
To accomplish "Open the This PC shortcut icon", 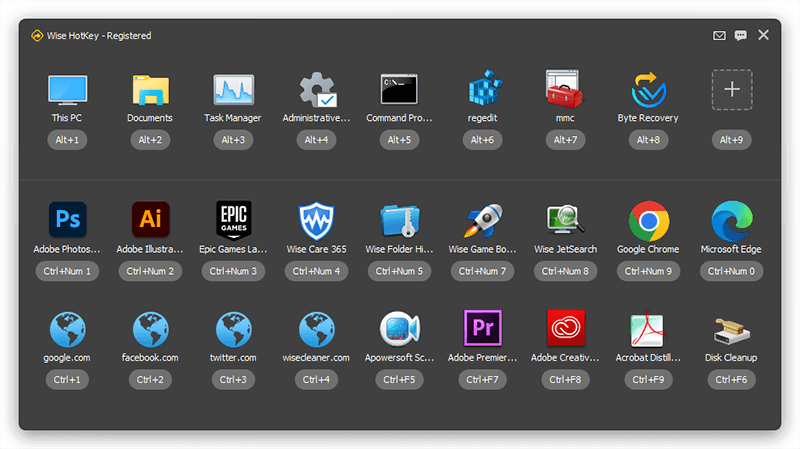I will point(67,90).
